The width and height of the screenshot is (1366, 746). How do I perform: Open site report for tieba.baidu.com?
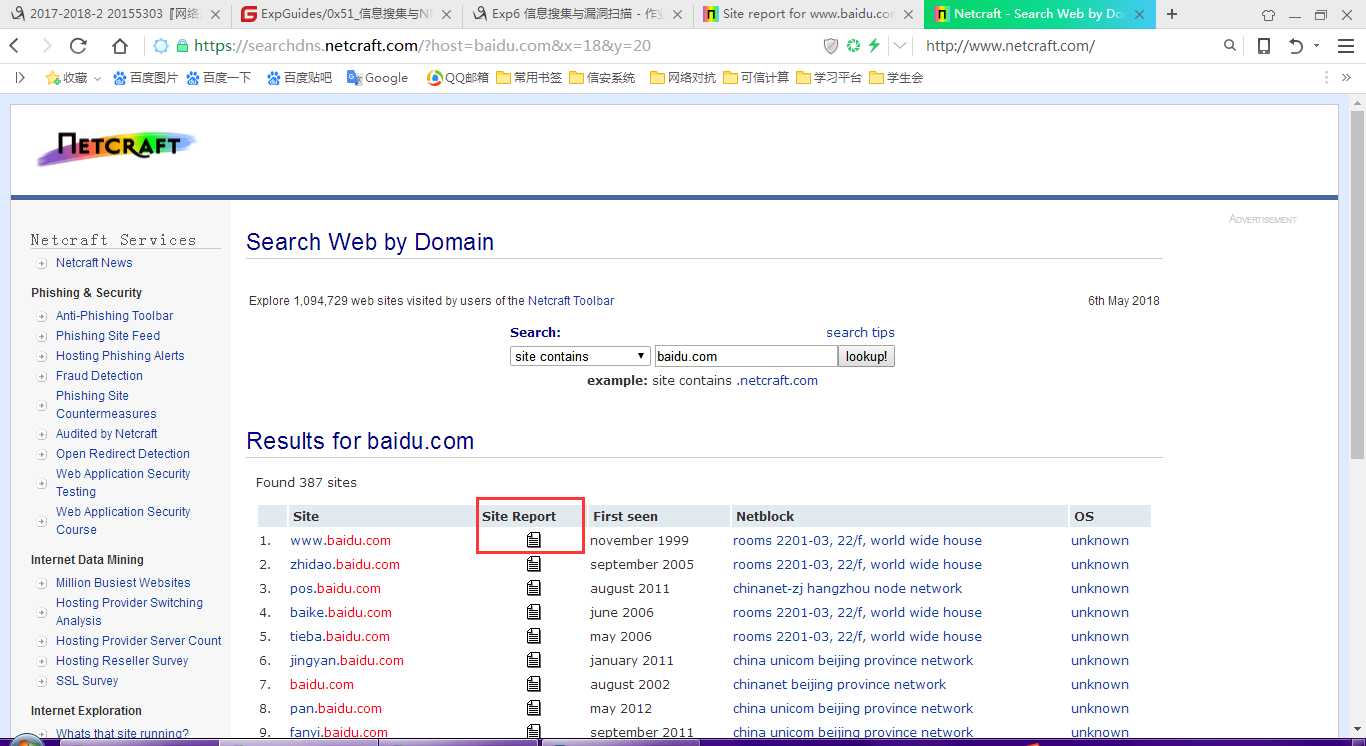534,636
